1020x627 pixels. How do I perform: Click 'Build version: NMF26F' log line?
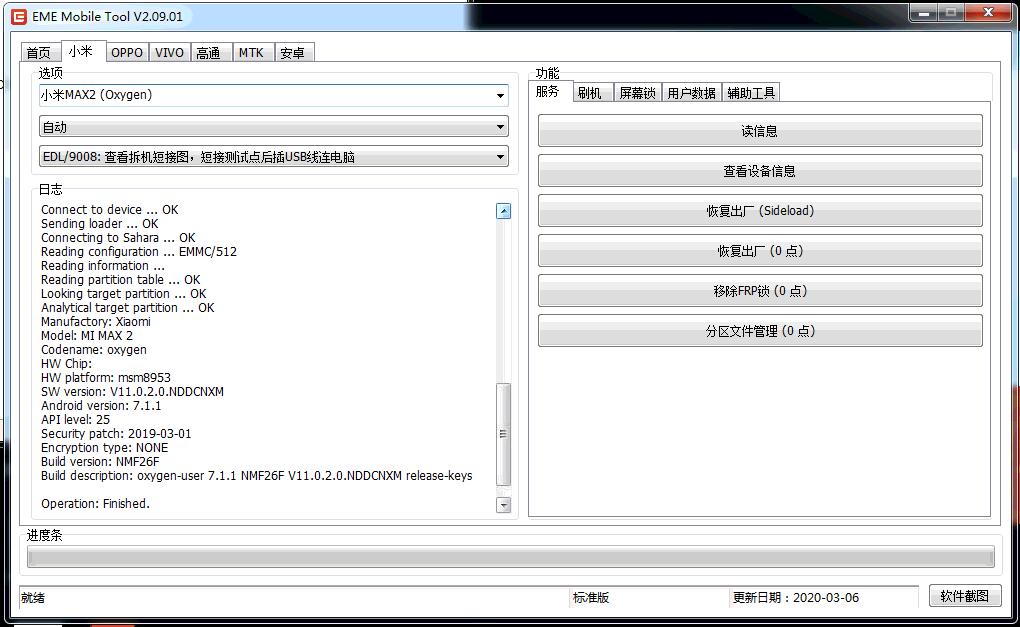pyautogui.click(x=100, y=462)
